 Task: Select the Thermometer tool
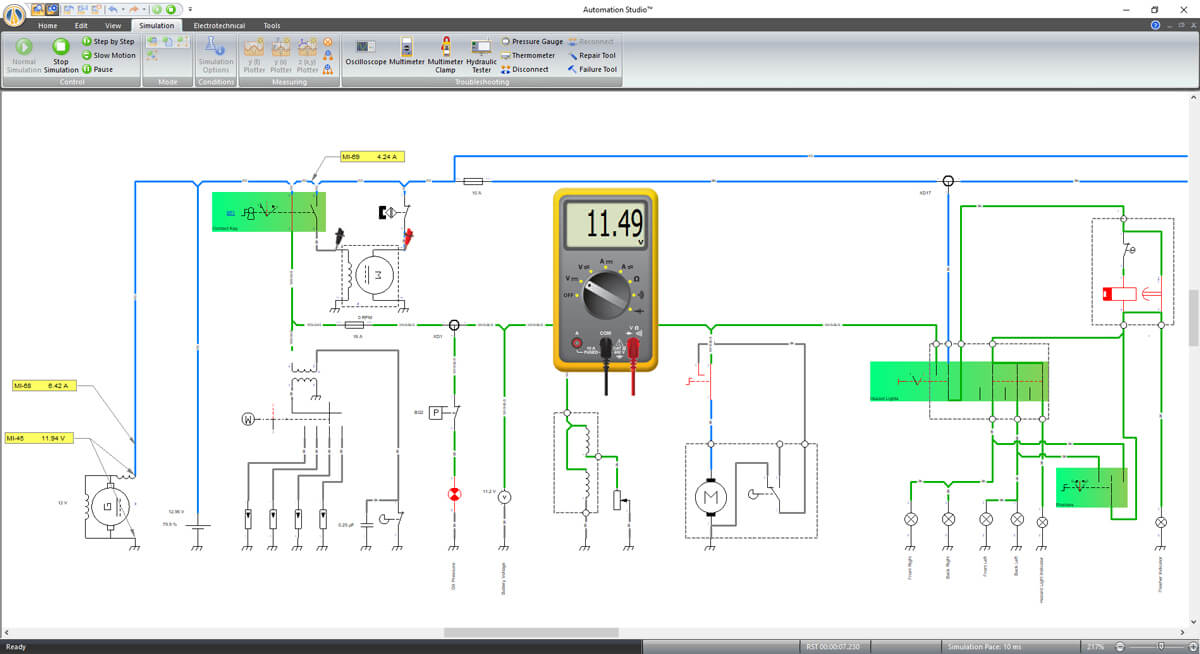tap(528, 56)
